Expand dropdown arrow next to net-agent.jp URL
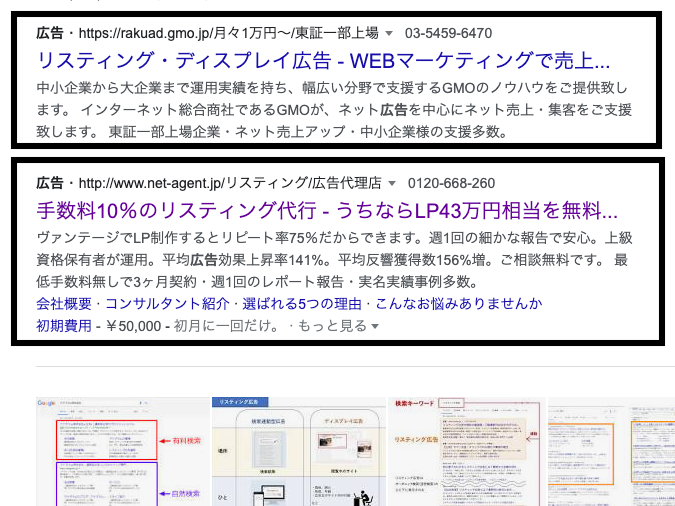Viewport: 675px width, 506px height. tap(392, 183)
